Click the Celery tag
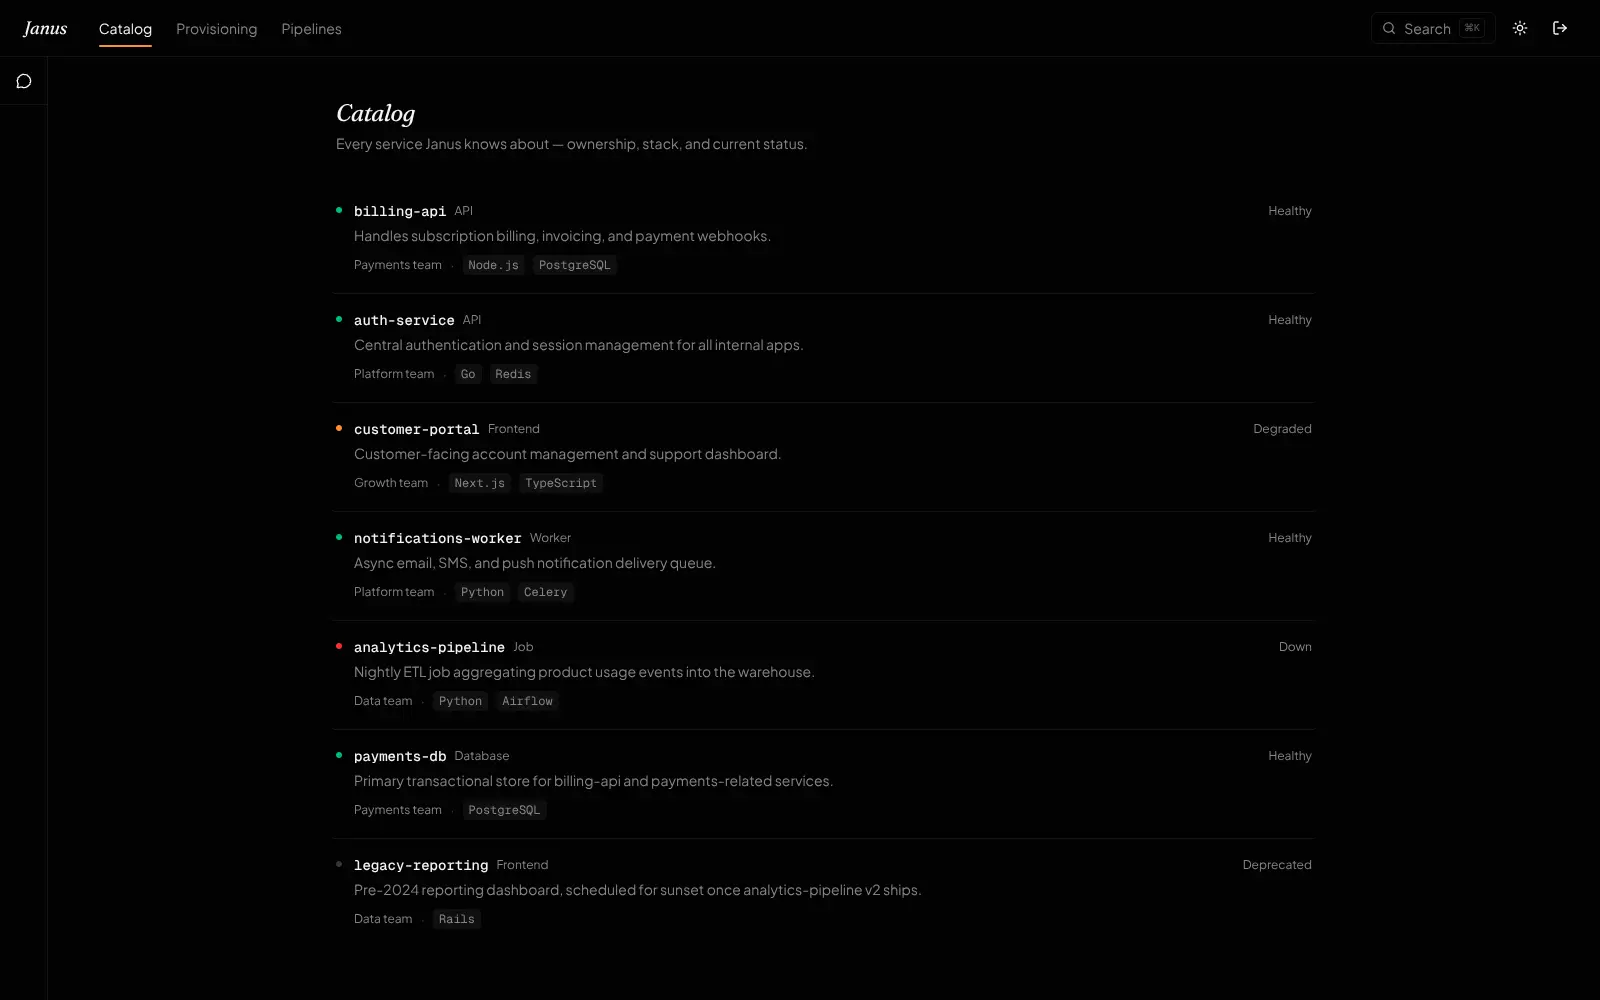 545,592
